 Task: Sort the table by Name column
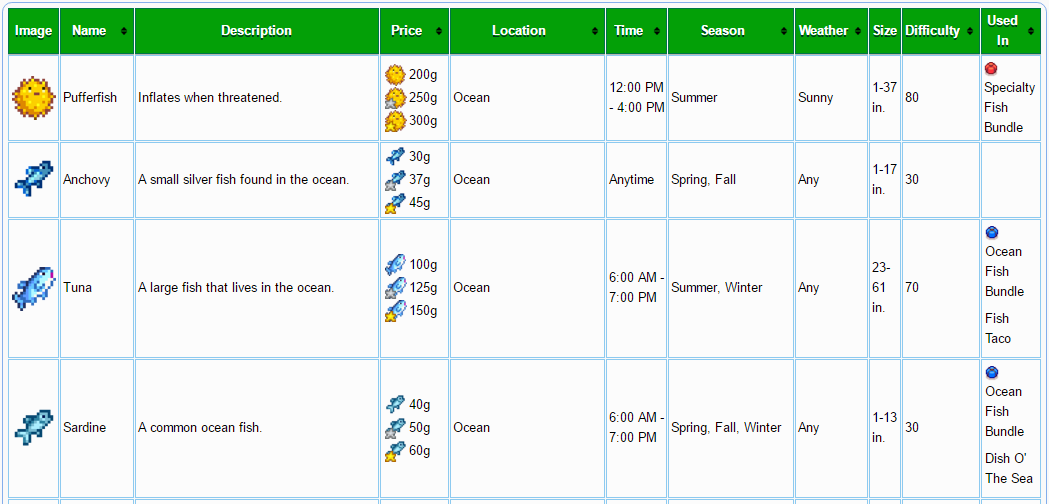[96, 31]
